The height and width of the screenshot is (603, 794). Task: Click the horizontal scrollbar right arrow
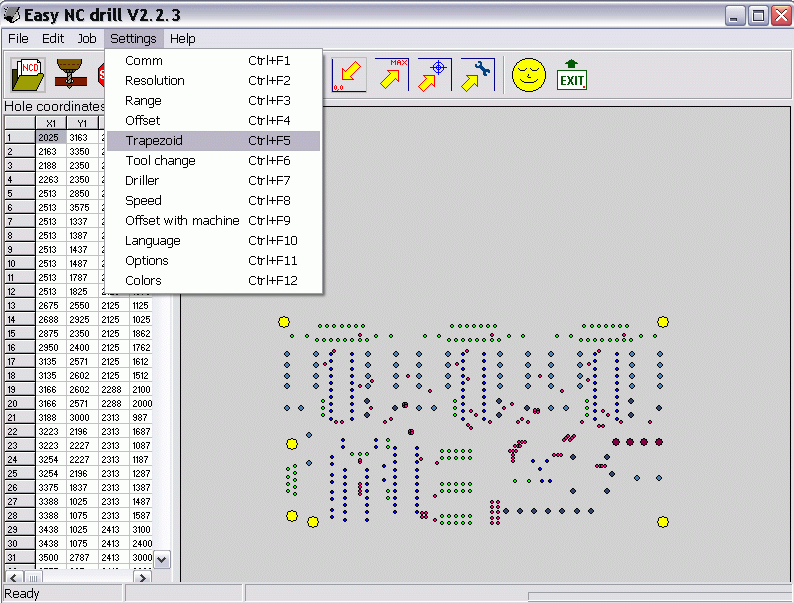click(142, 577)
